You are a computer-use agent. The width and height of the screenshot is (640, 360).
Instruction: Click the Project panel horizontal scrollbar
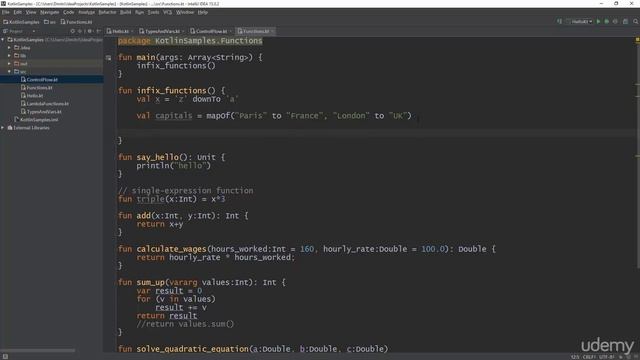coord(38,350)
